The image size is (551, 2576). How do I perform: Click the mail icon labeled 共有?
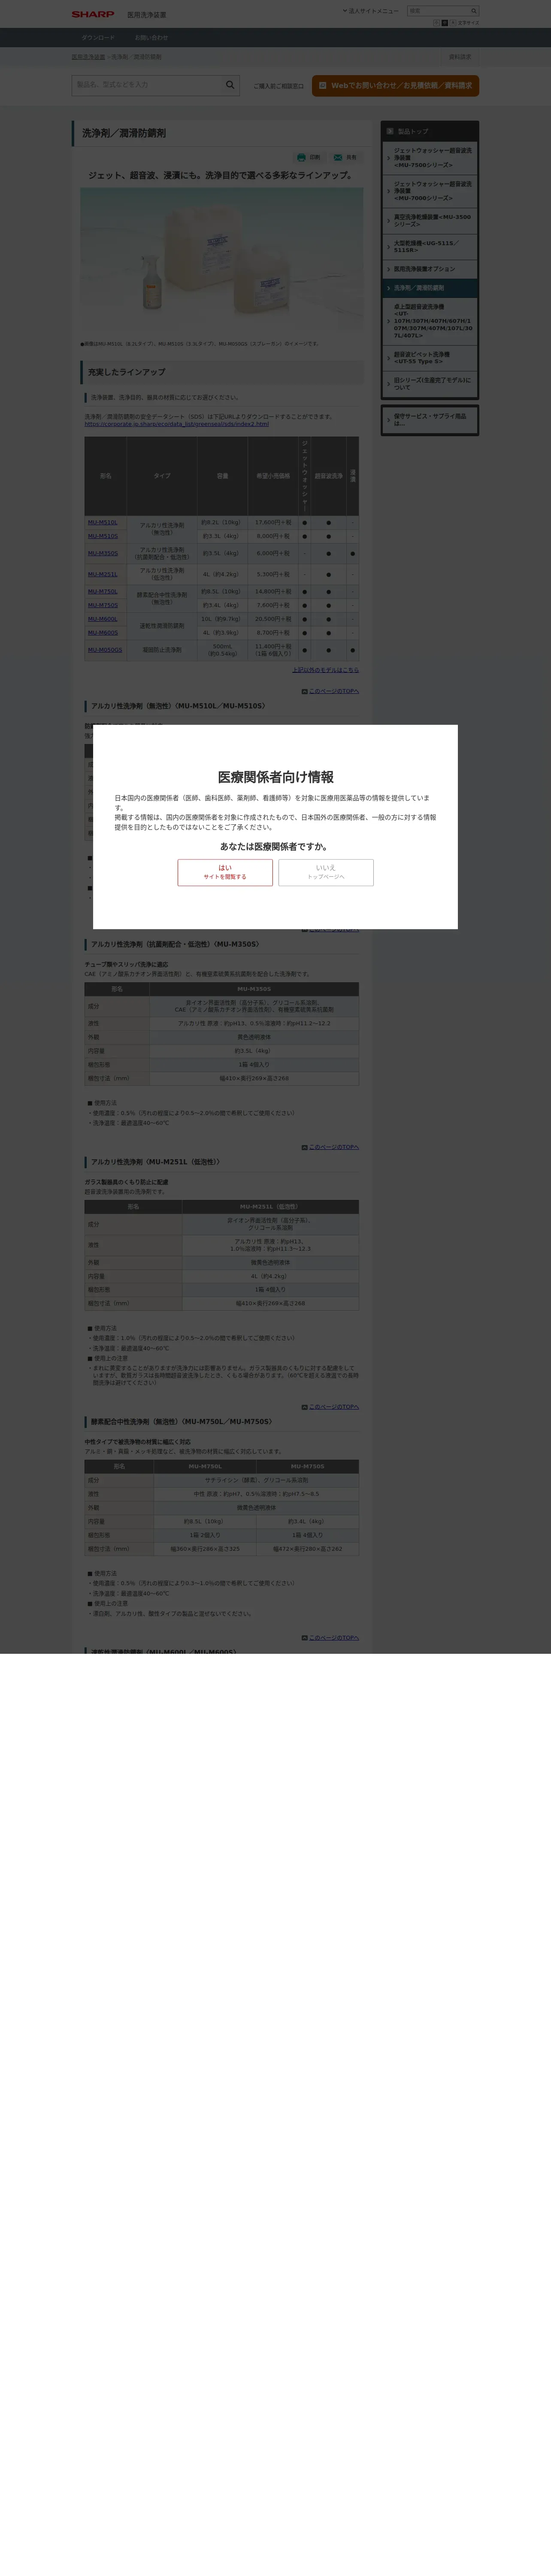[338, 158]
